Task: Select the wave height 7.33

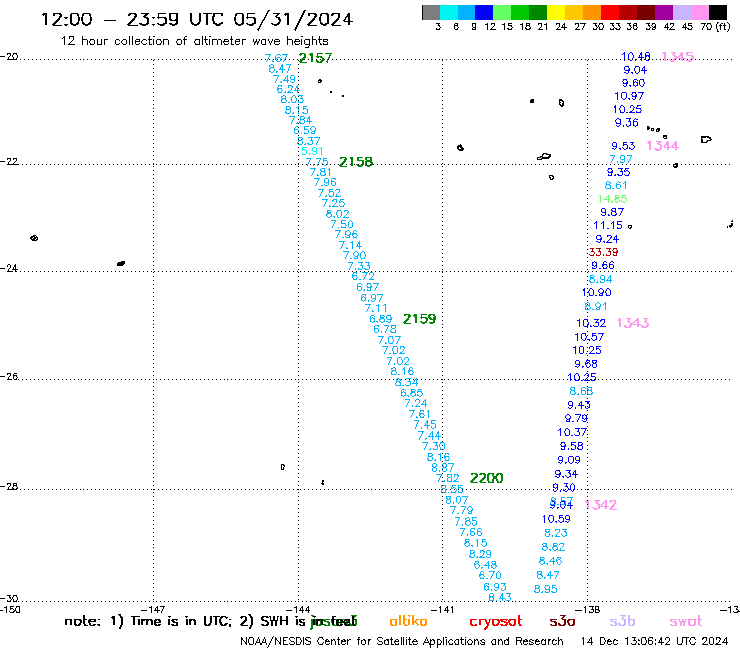Action: (x=359, y=266)
